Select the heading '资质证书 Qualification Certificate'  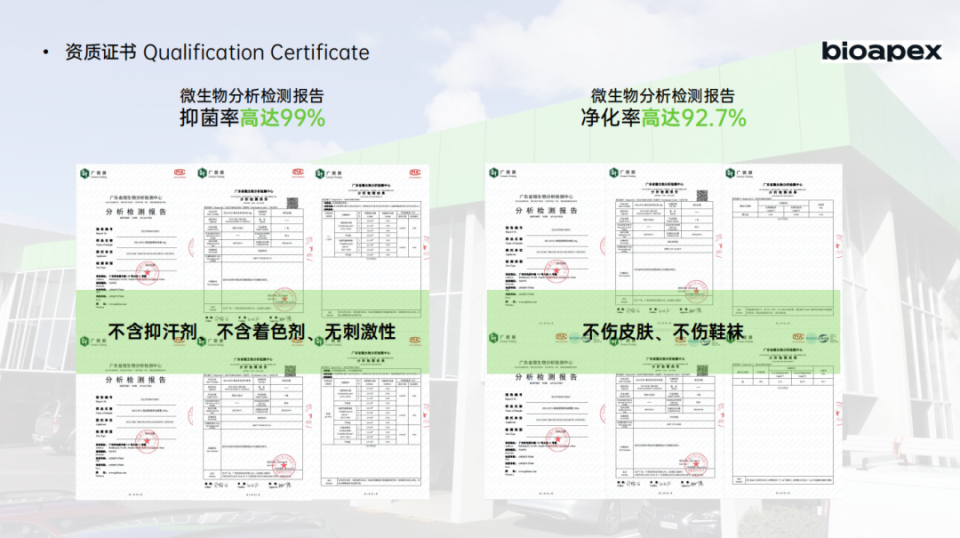coord(217,53)
